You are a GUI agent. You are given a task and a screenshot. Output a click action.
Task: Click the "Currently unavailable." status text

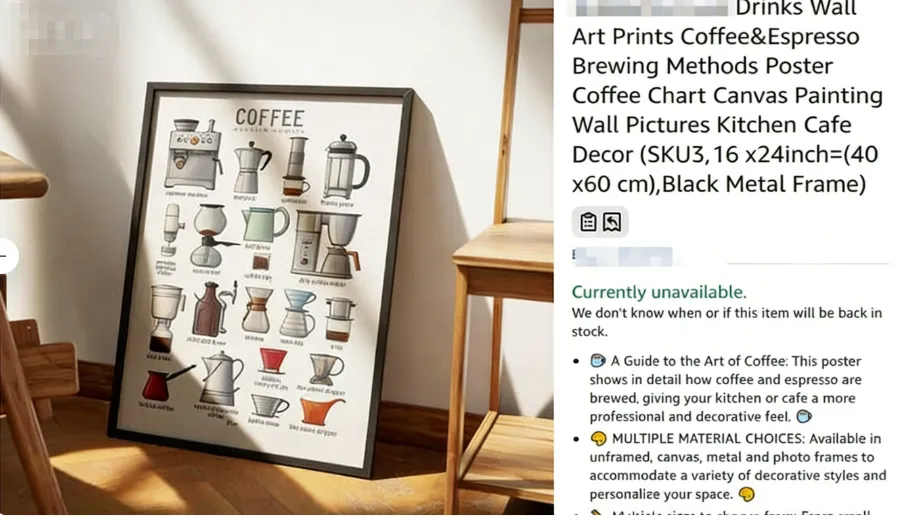(x=659, y=292)
